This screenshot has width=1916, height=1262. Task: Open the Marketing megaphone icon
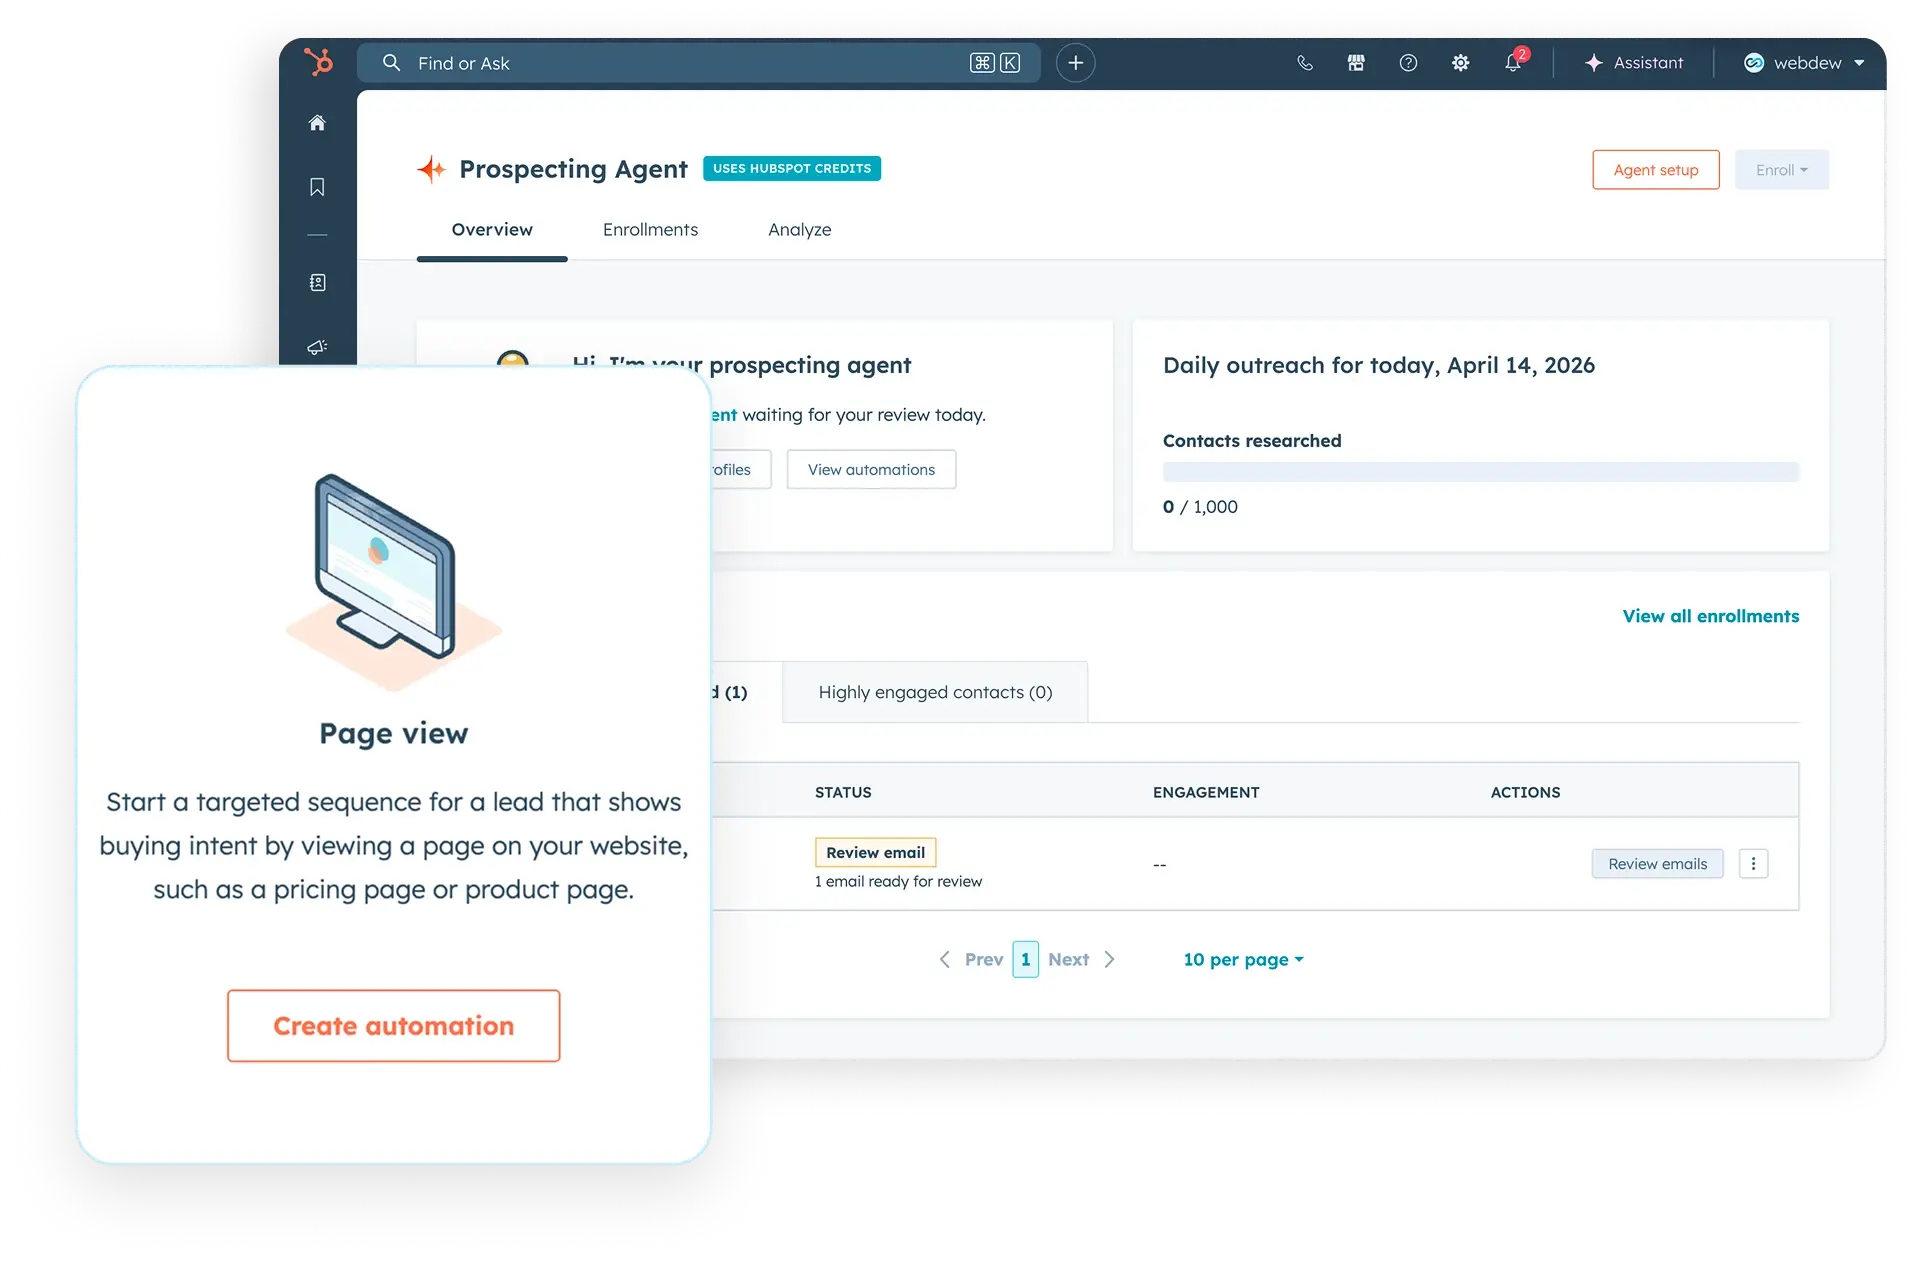point(317,347)
